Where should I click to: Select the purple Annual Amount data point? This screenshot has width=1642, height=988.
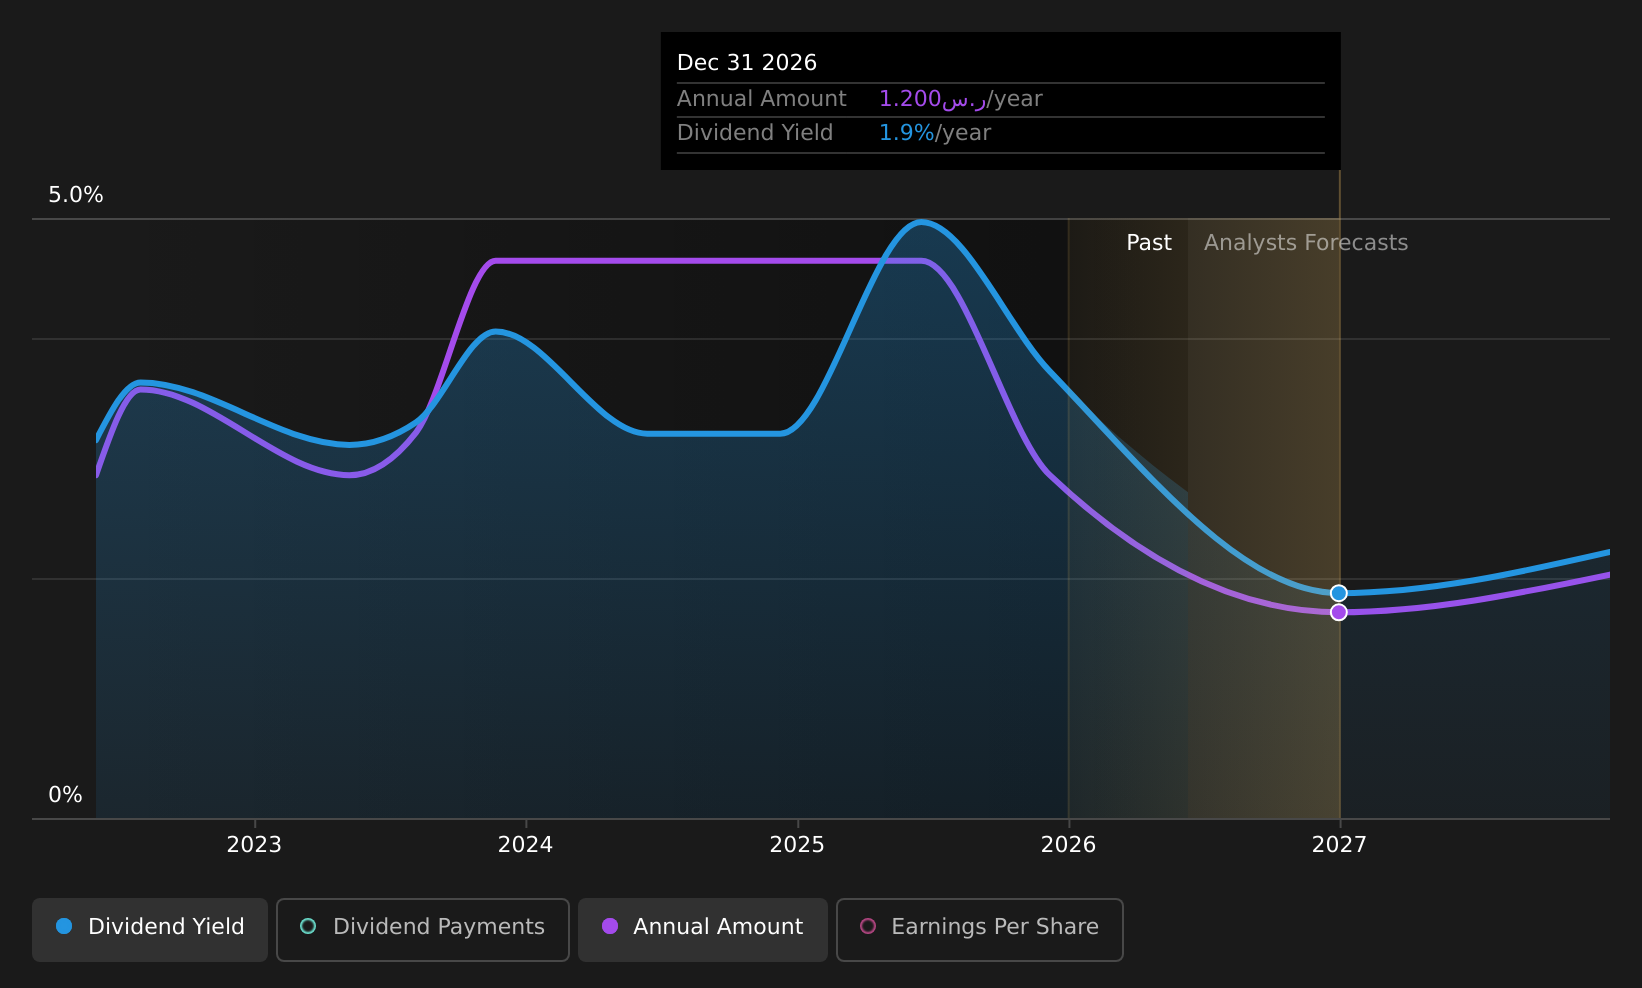1339,612
